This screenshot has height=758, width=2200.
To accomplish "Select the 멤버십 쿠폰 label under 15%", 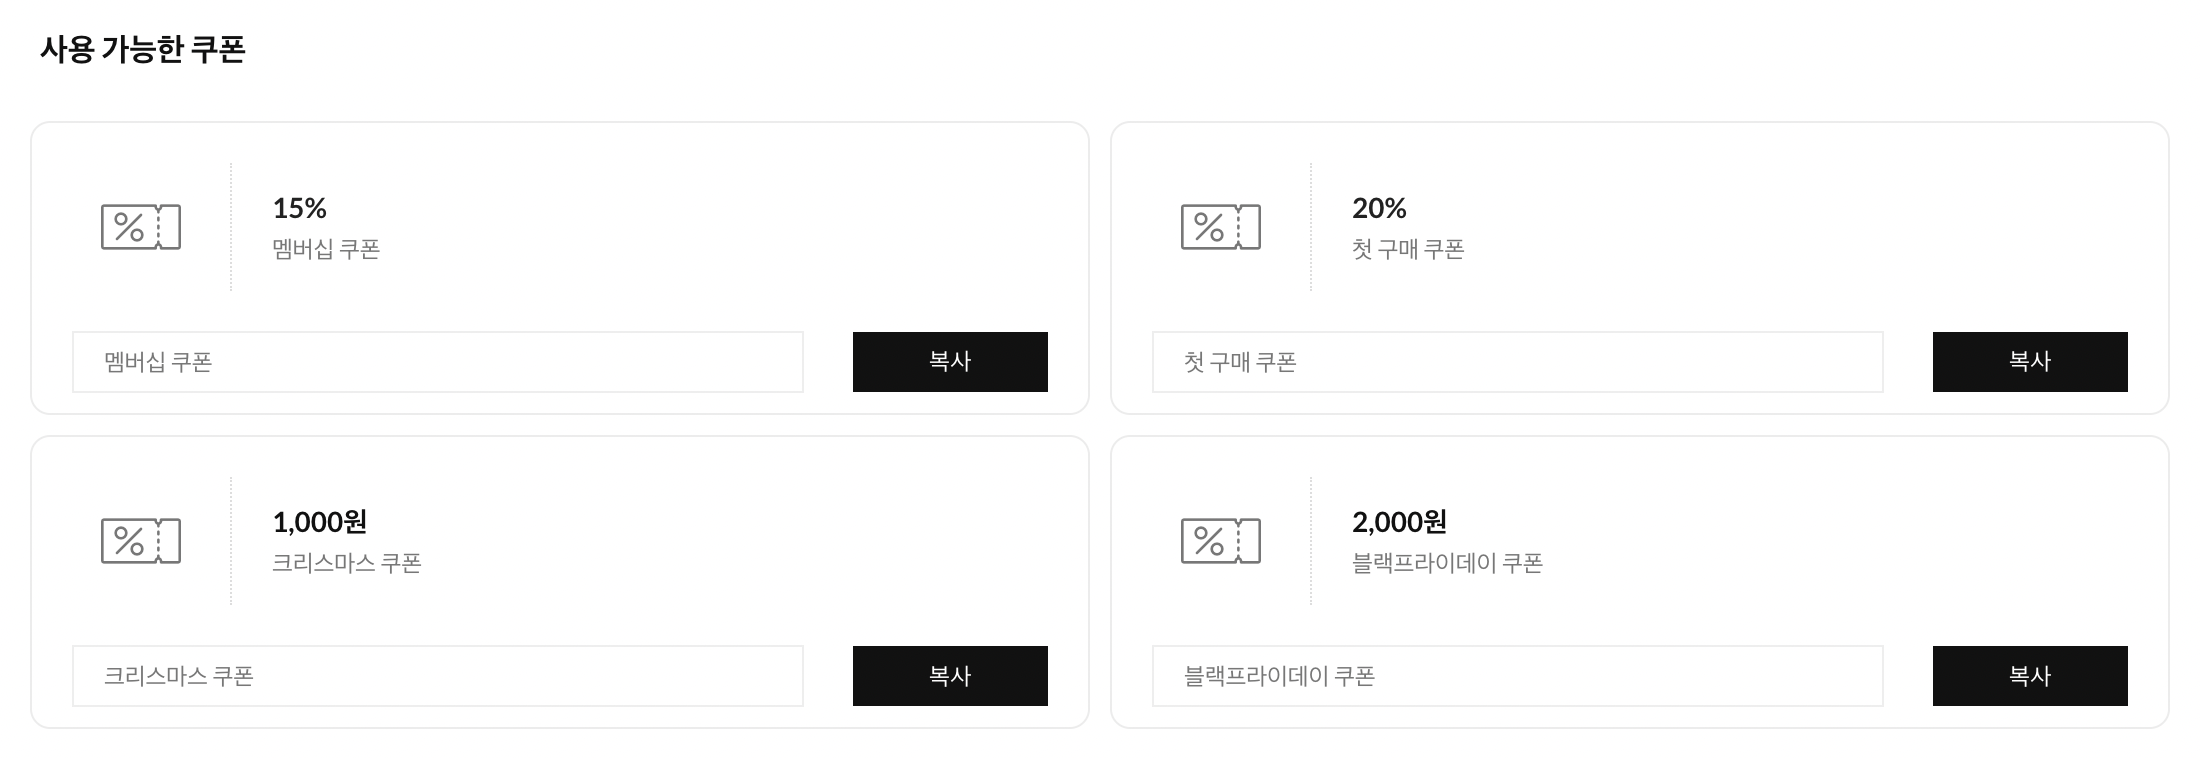I will 326,249.
